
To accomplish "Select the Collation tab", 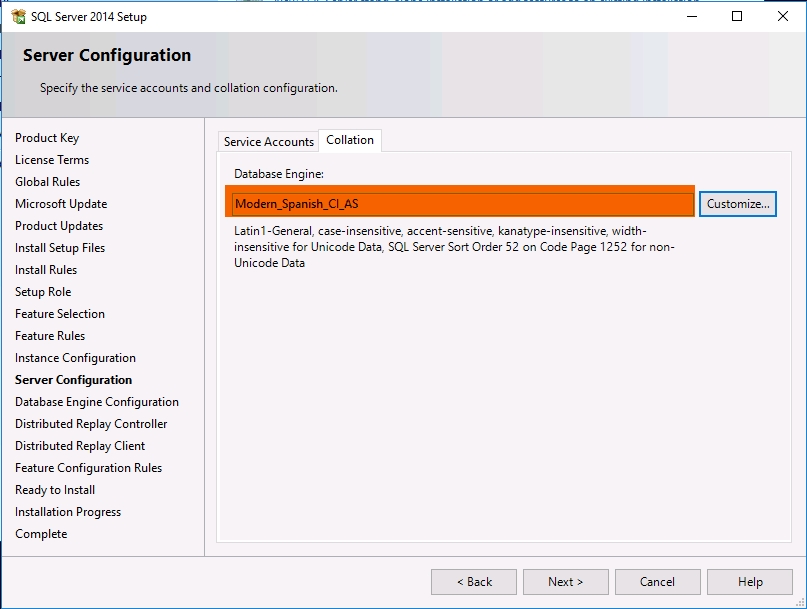I will pyautogui.click(x=350, y=140).
